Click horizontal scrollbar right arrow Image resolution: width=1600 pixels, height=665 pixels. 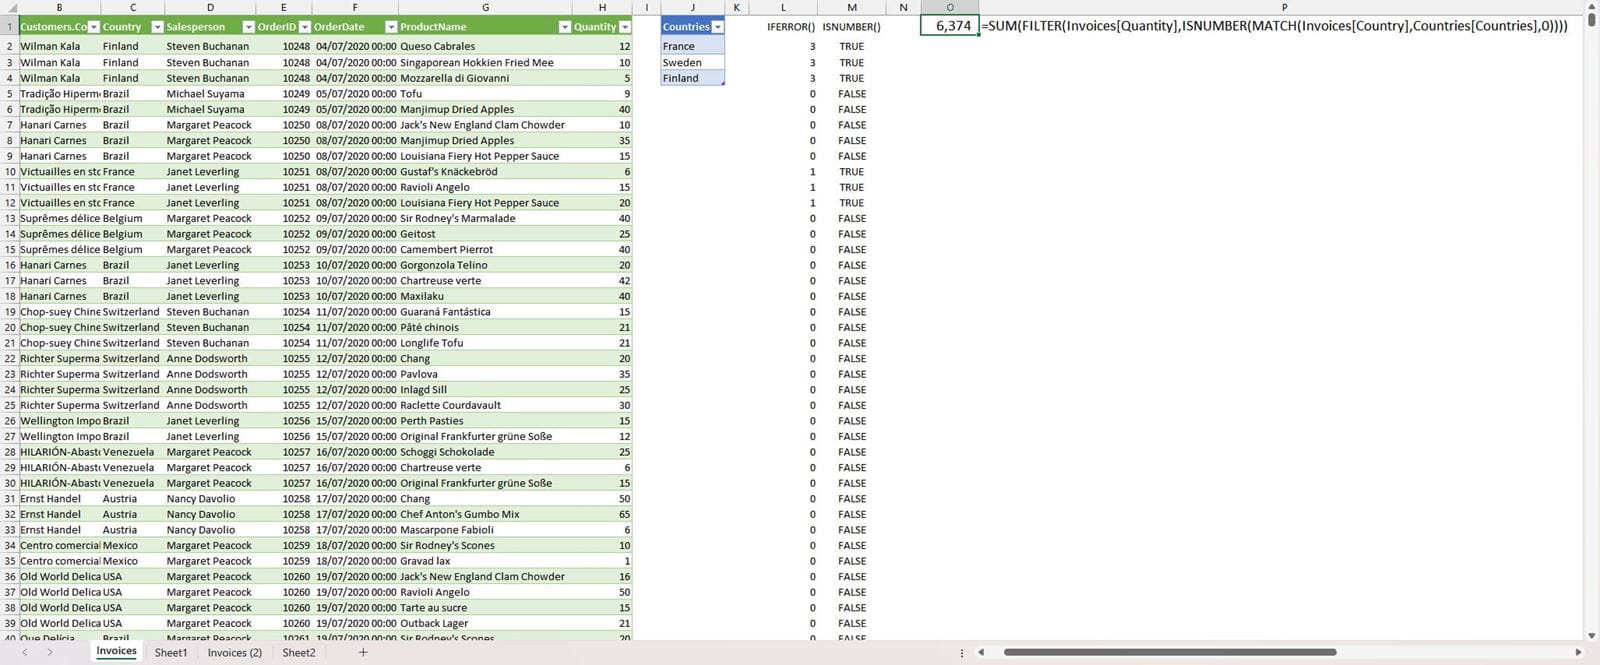tap(1578, 652)
